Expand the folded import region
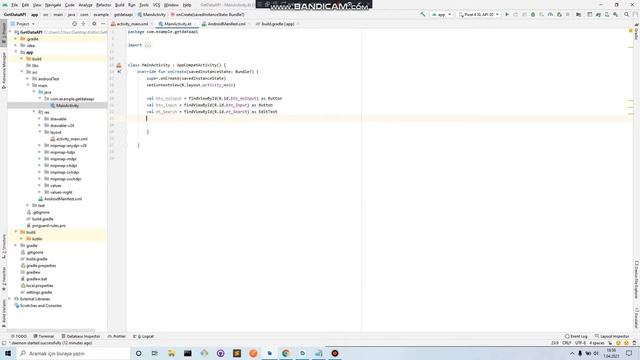 coord(148,45)
